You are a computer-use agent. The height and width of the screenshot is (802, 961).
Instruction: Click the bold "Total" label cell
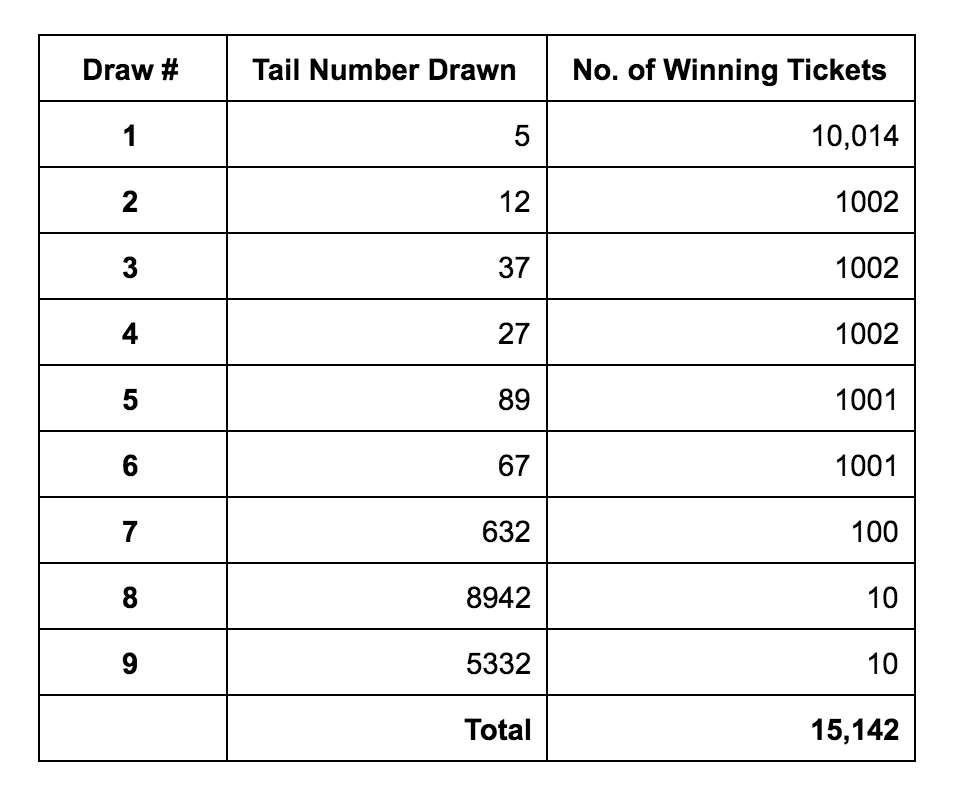pyautogui.click(x=498, y=730)
